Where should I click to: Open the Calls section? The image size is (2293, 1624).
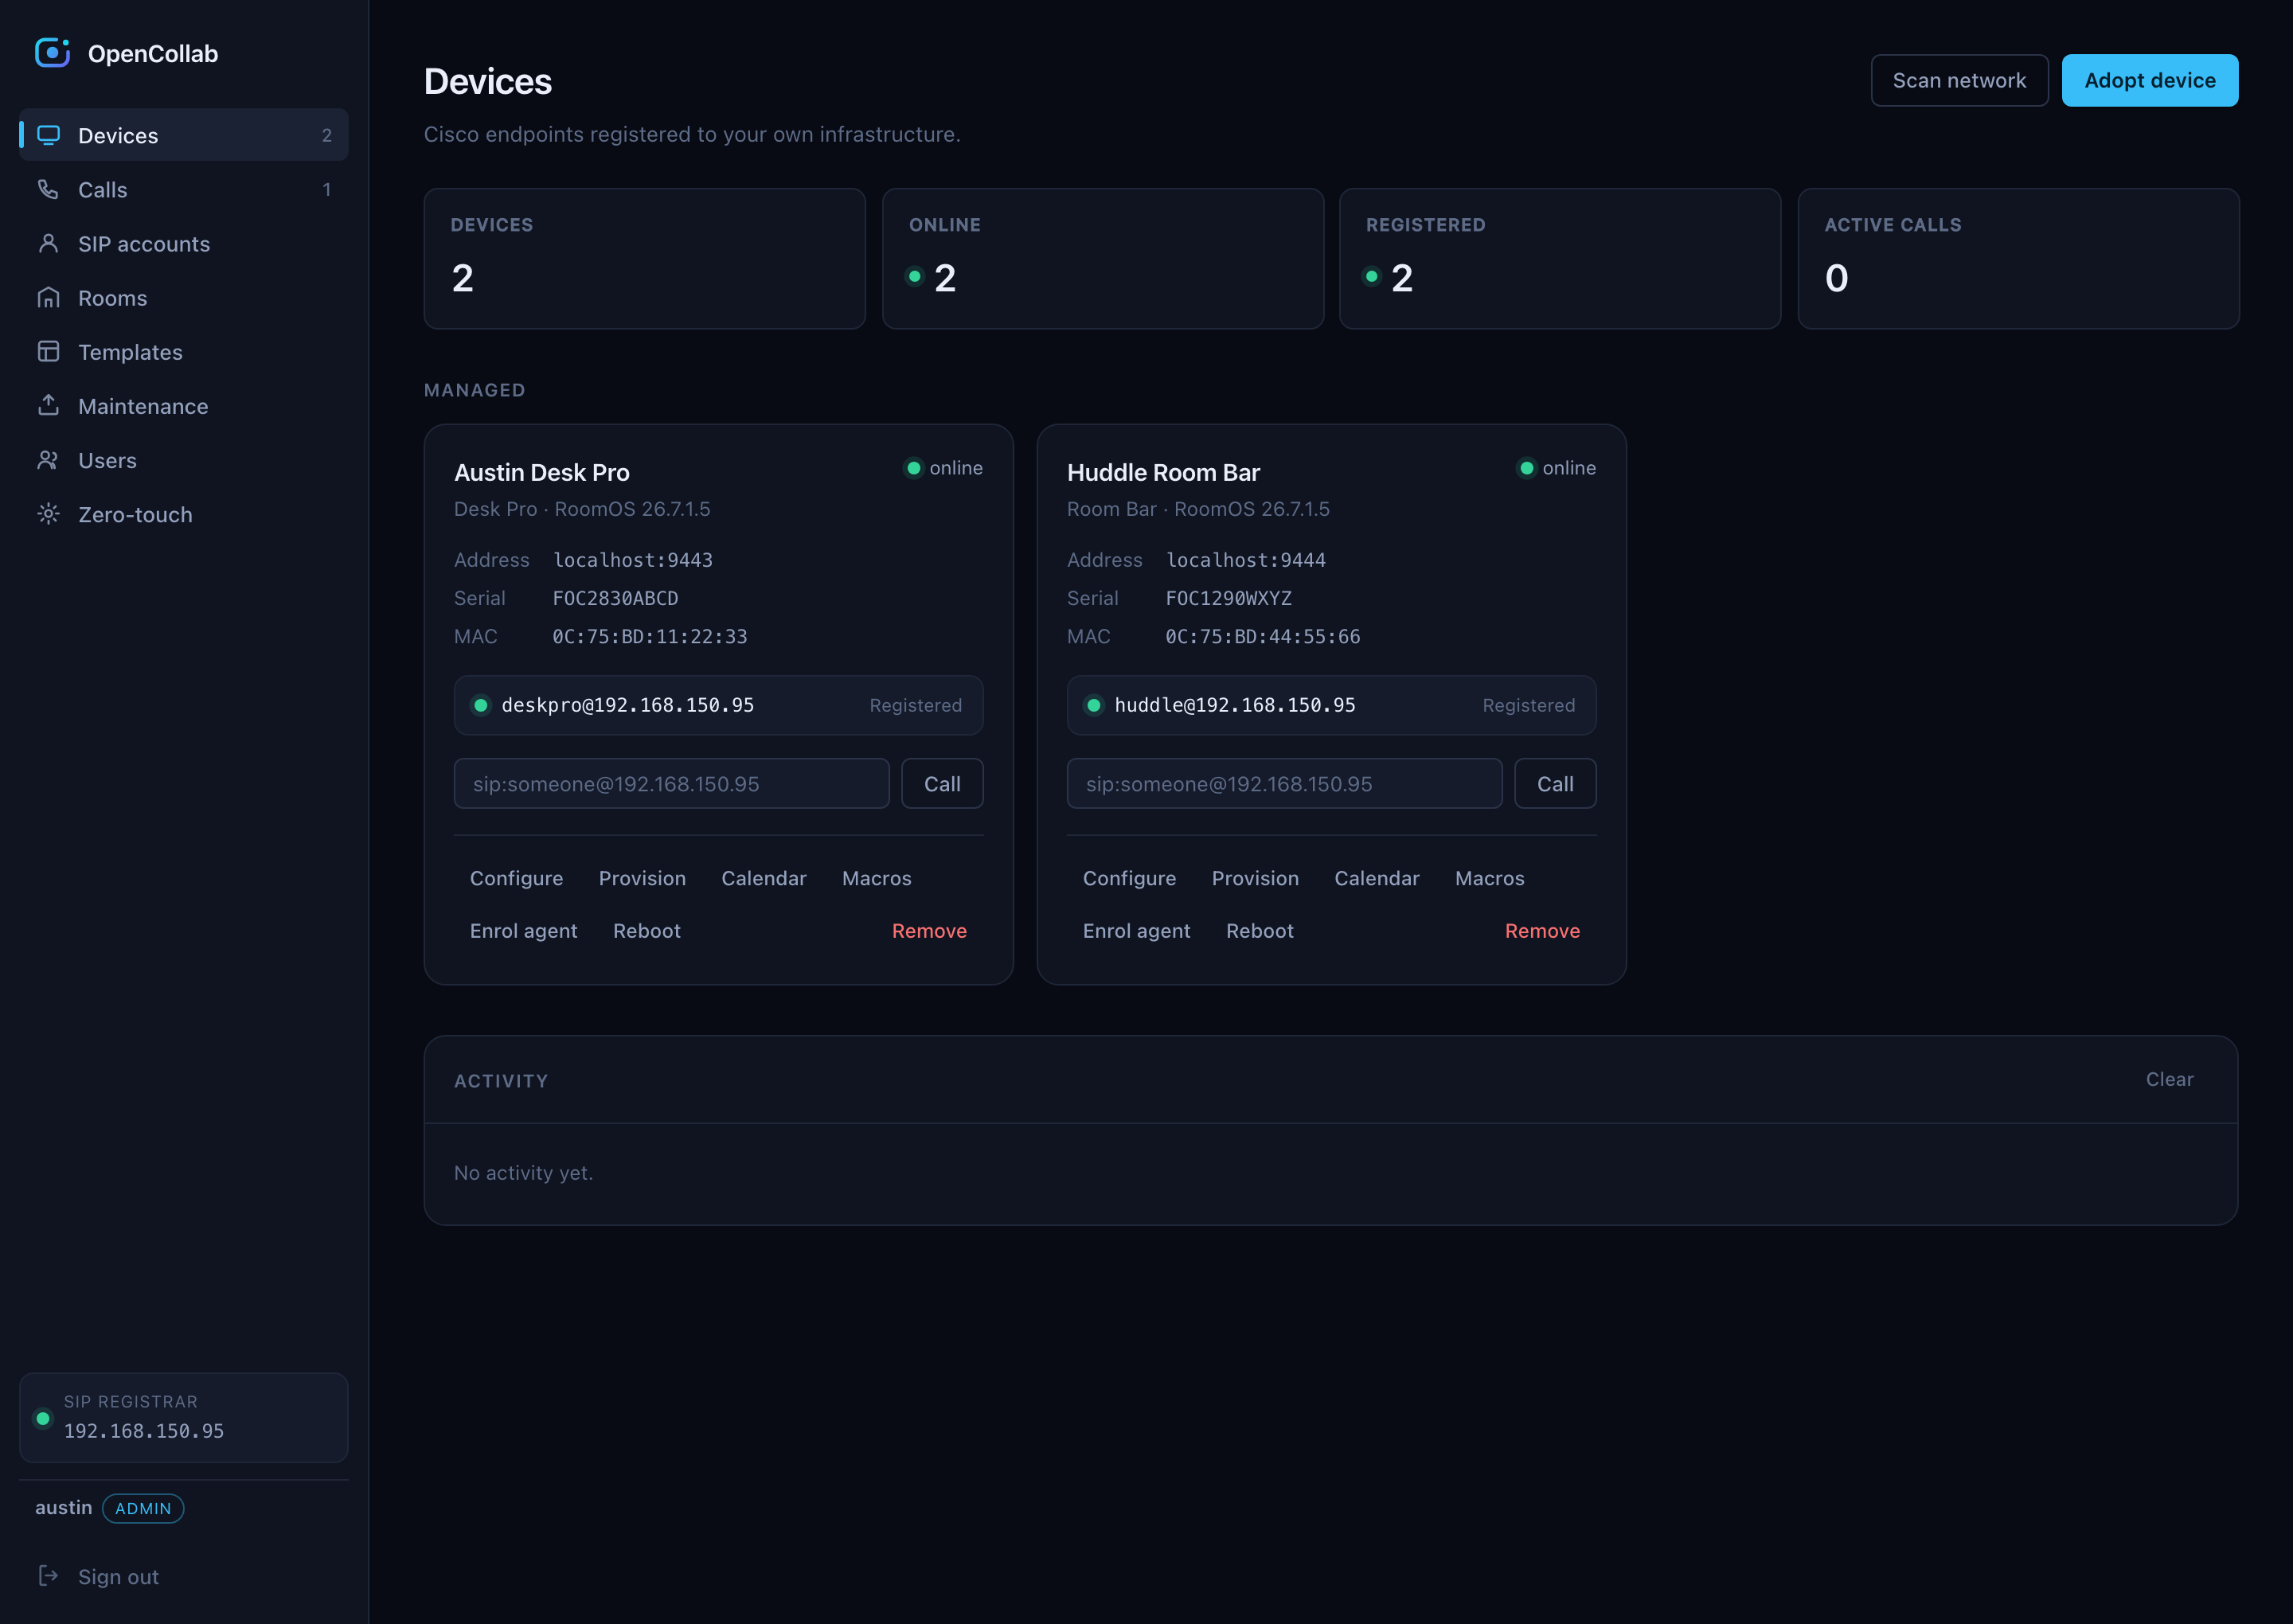pyautogui.click(x=184, y=189)
